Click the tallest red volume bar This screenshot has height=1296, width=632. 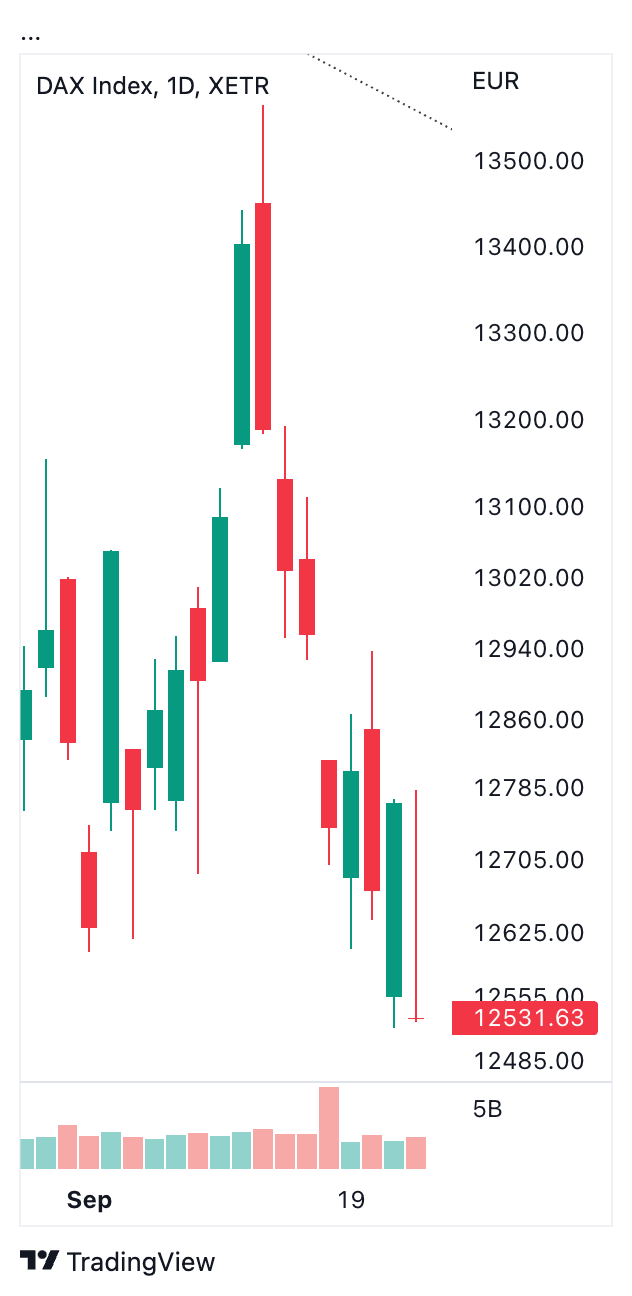point(329,1128)
